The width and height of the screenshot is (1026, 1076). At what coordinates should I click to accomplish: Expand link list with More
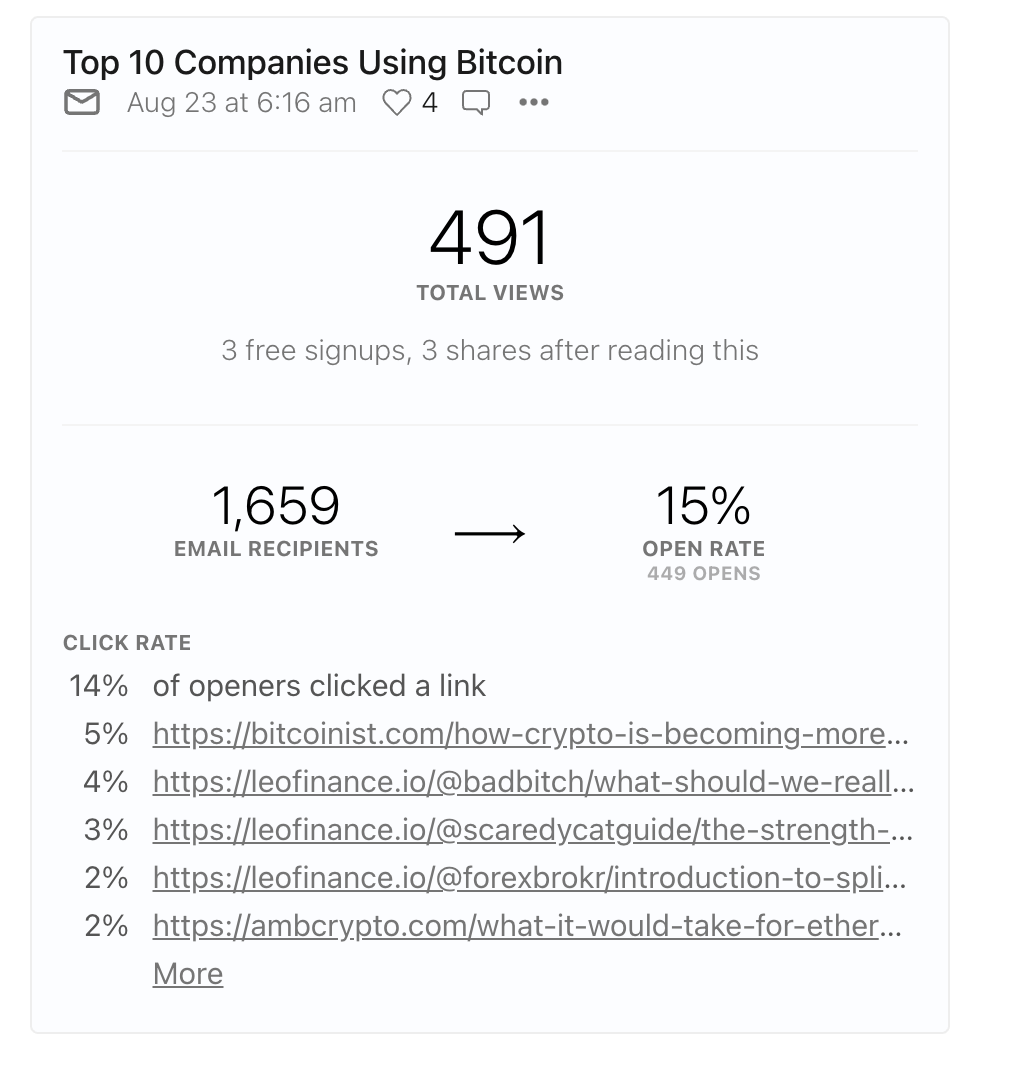click(x=188, y=974)
